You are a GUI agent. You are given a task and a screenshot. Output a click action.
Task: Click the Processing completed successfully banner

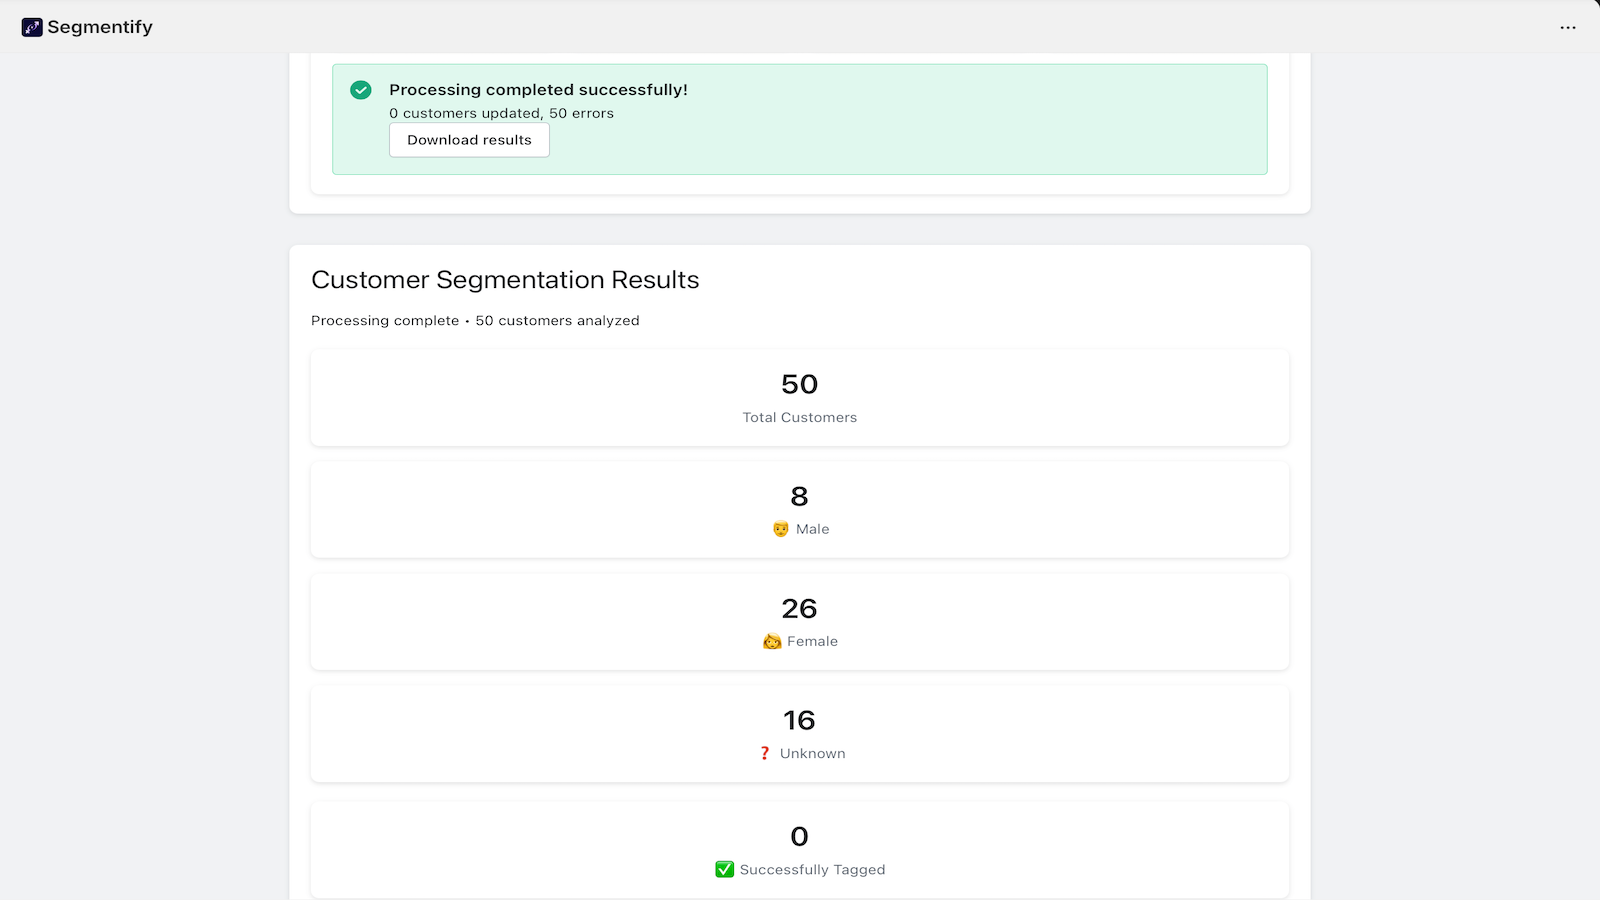[539, 89]
